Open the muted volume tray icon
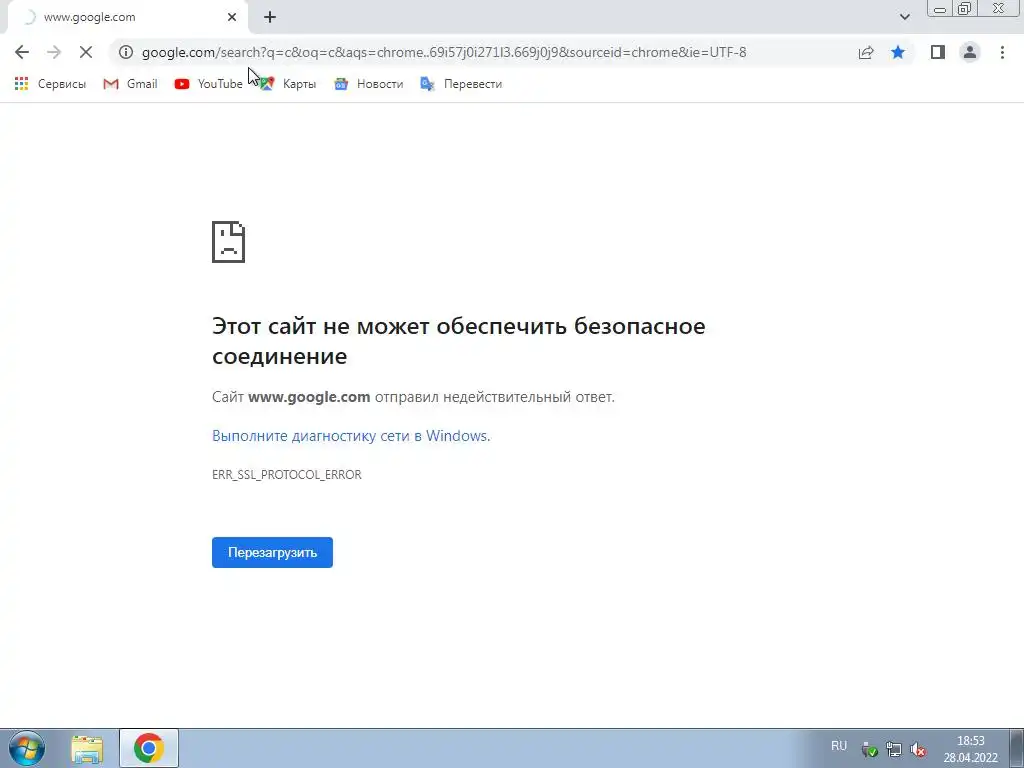1024x768 pixels. tap(918, 750)
